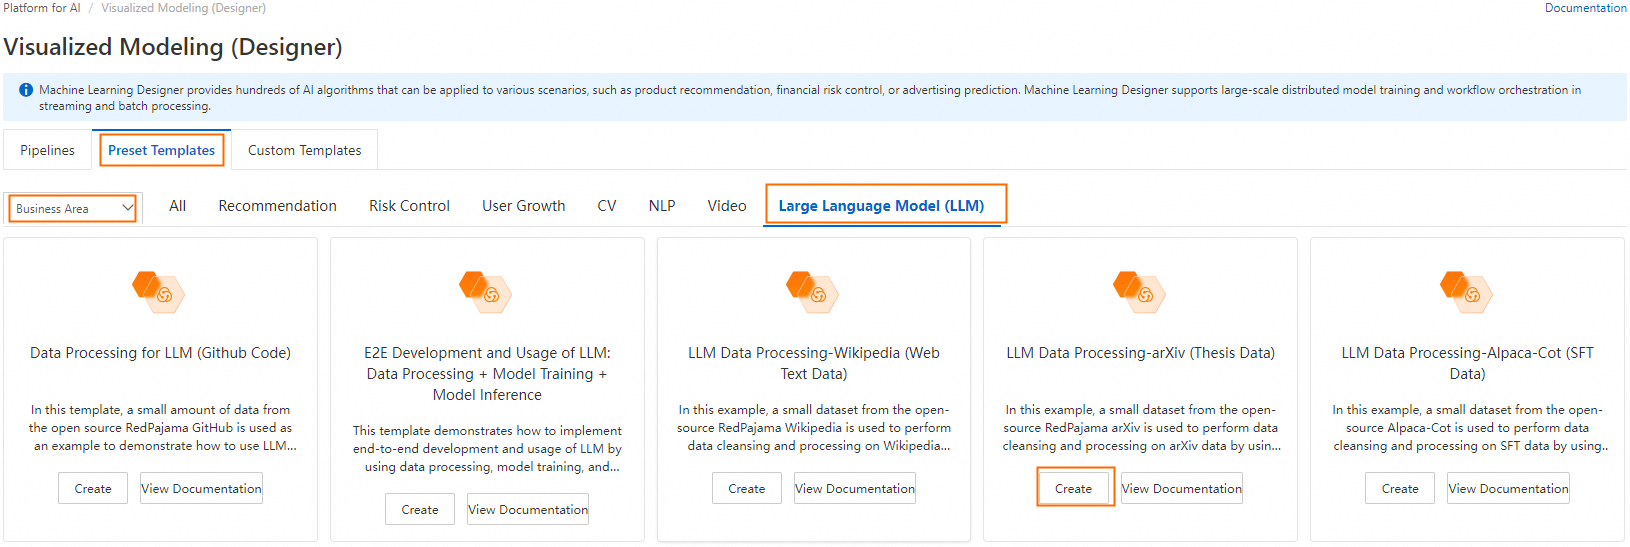Open the Documentation link at top right
Image resolution: width=1630 pixels, height=547 pixels.
click(x=1585, y=8)
